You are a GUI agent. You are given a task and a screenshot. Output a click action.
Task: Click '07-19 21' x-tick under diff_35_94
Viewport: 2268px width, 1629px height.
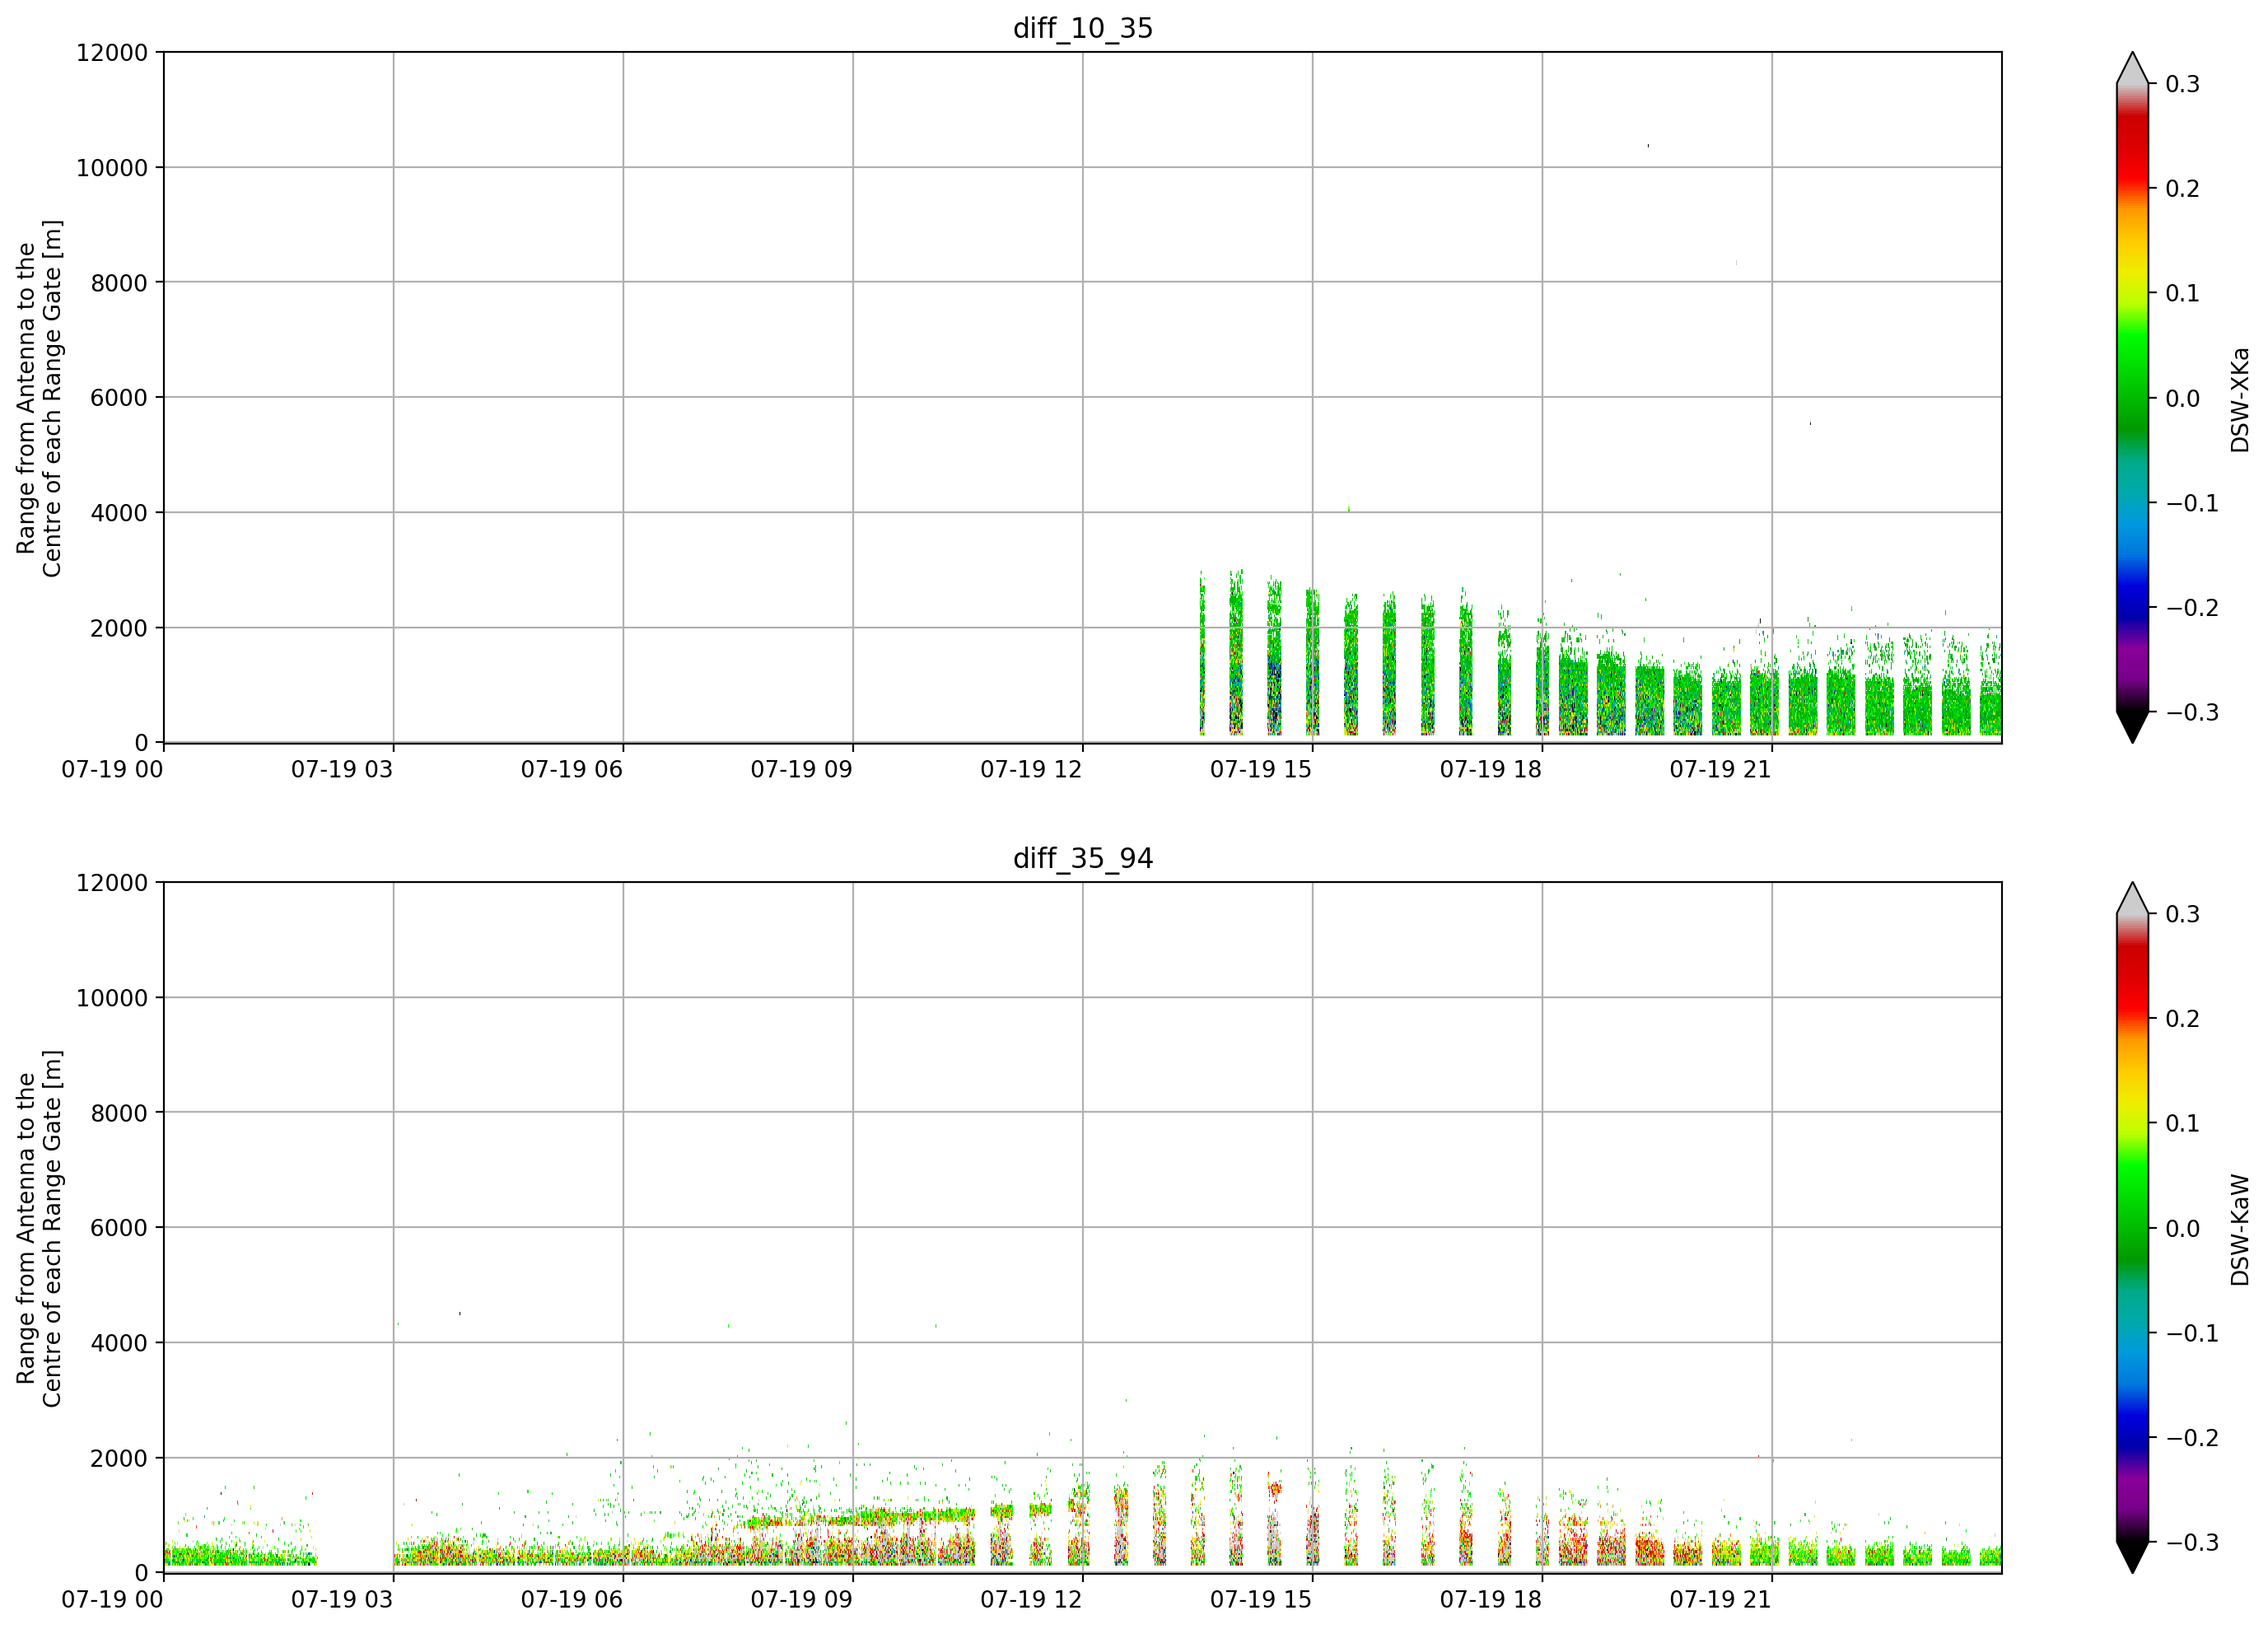[x=1721, y=1599]
